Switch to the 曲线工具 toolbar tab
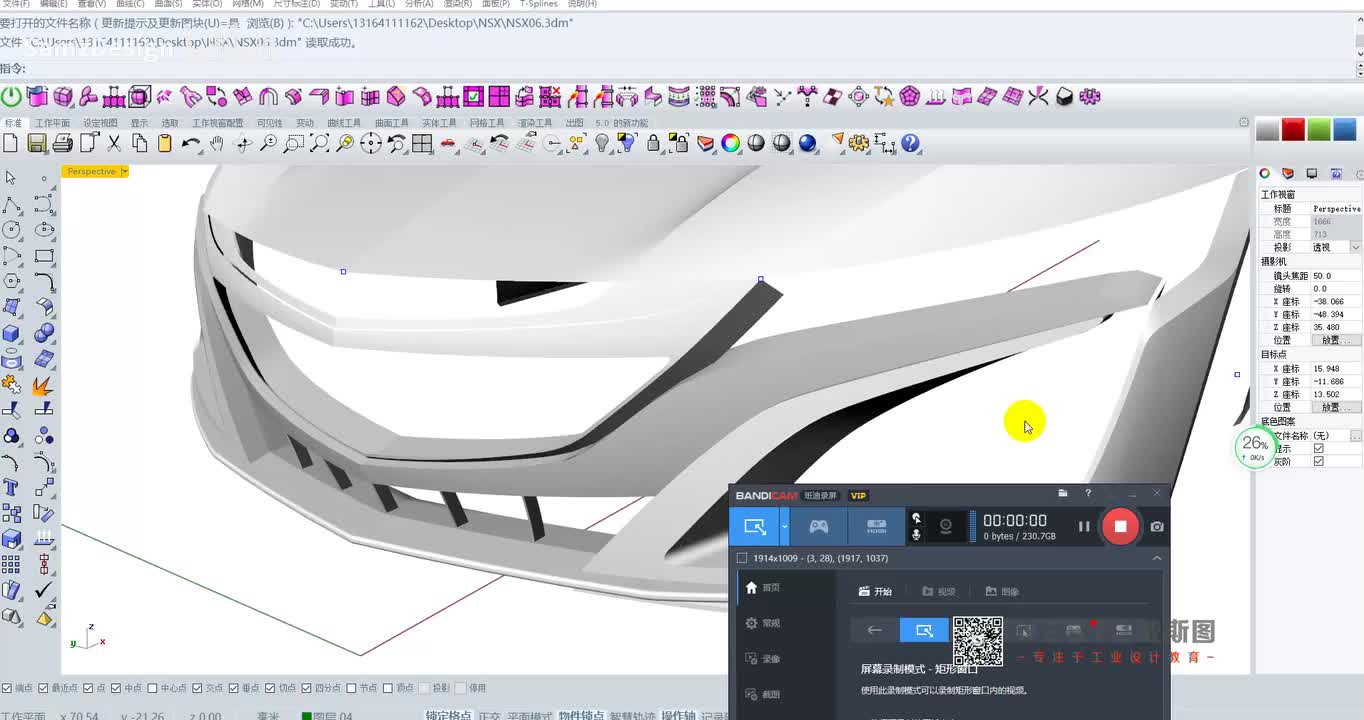 pyautogui.click(x=344, y=123)
